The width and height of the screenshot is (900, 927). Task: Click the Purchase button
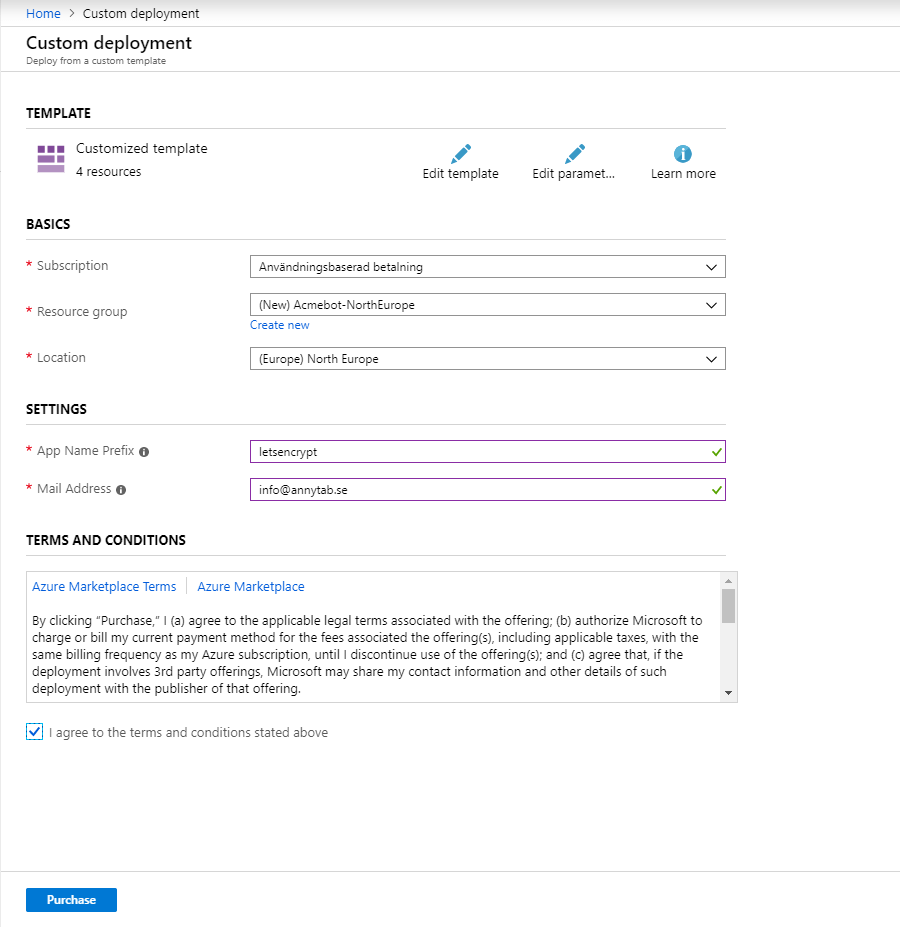coord(72,900)
